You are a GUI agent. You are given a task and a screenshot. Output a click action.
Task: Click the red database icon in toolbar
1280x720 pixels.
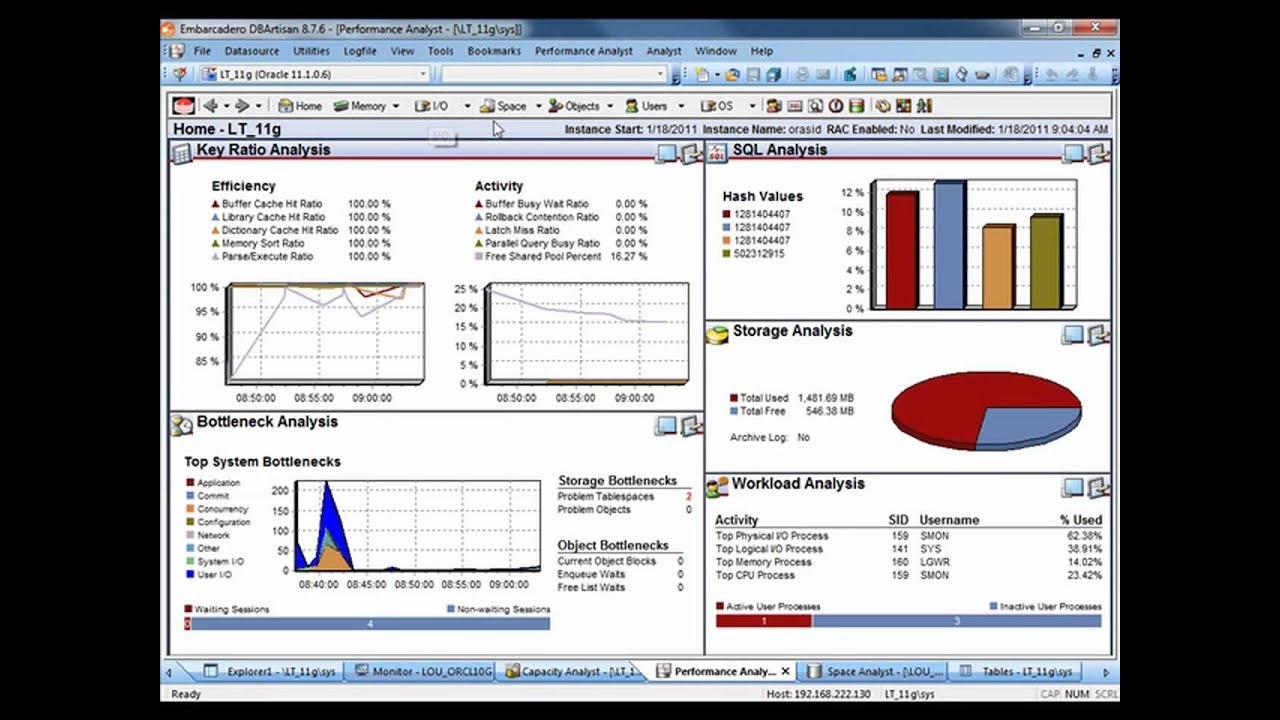183,106
